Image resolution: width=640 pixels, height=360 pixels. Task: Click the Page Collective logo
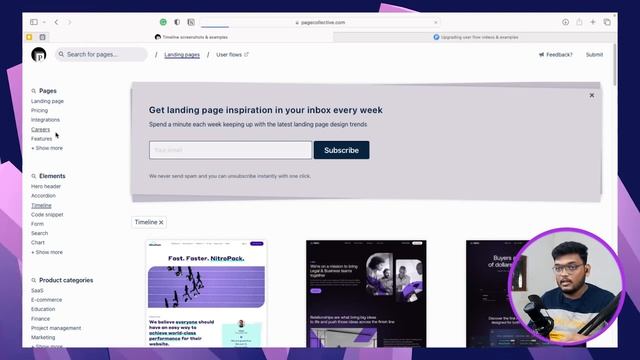[39, 55]
